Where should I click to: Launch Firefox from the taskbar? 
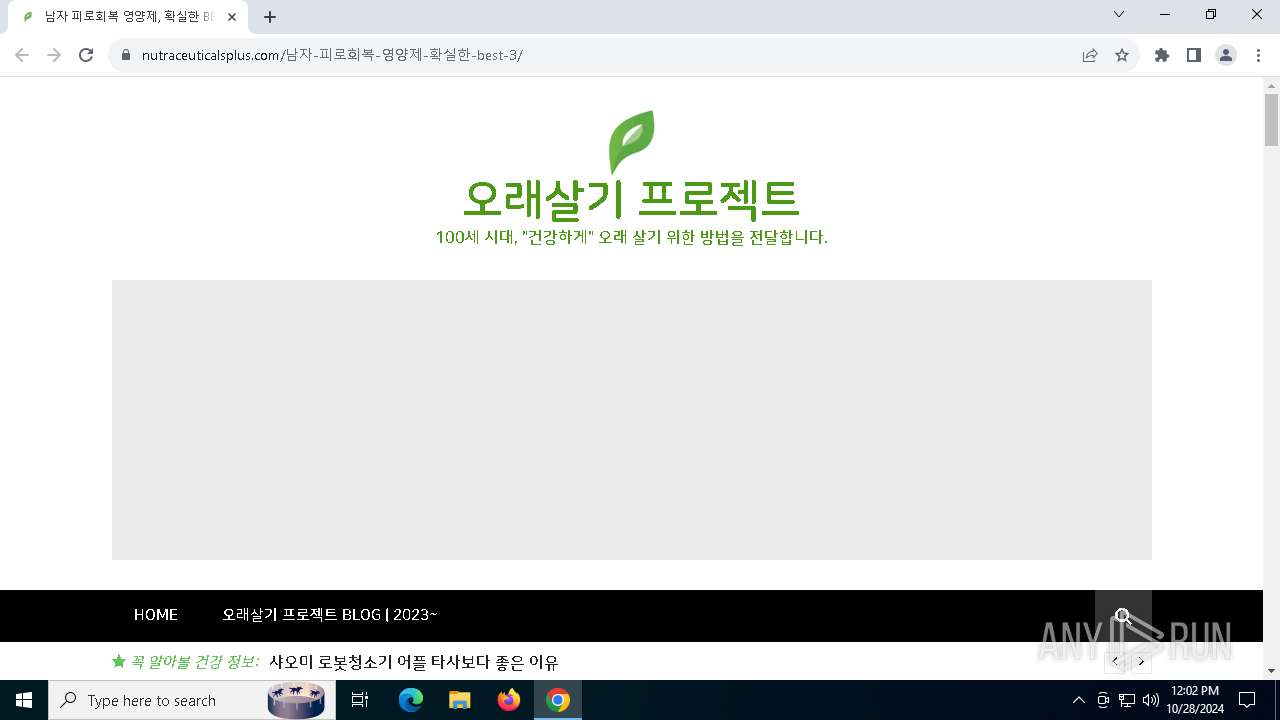coord(509,700)
